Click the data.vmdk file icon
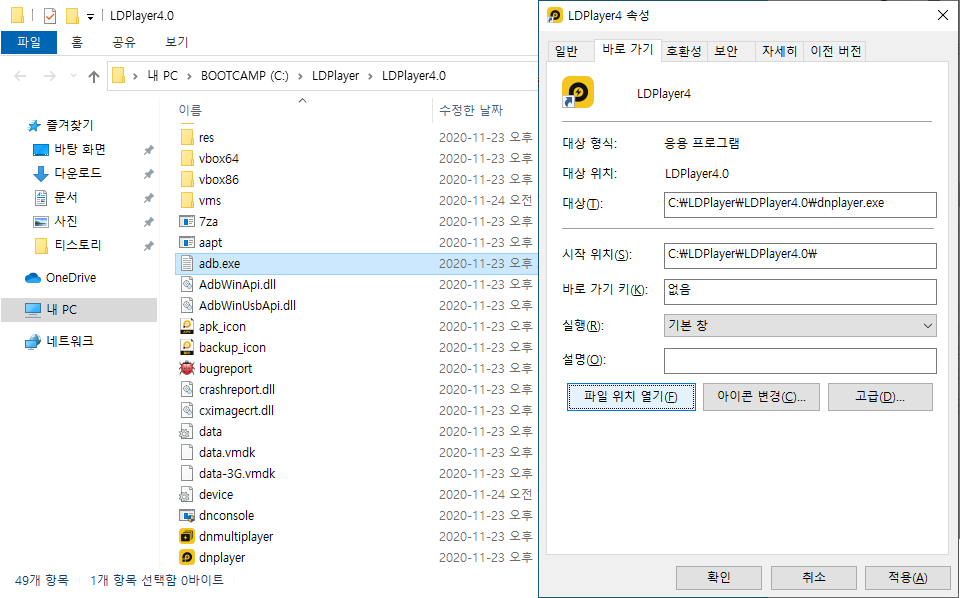 187,452
